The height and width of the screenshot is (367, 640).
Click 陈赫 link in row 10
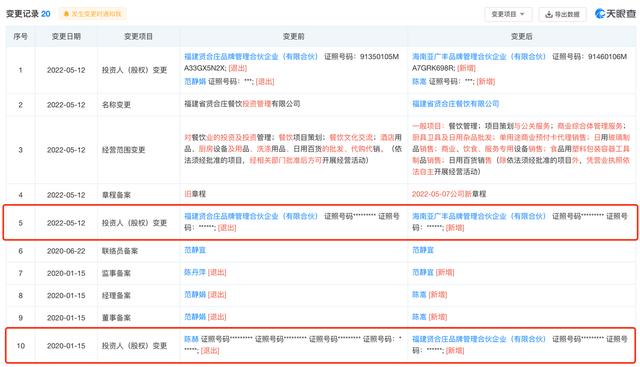pyautogui.click(x=191, y=339)
